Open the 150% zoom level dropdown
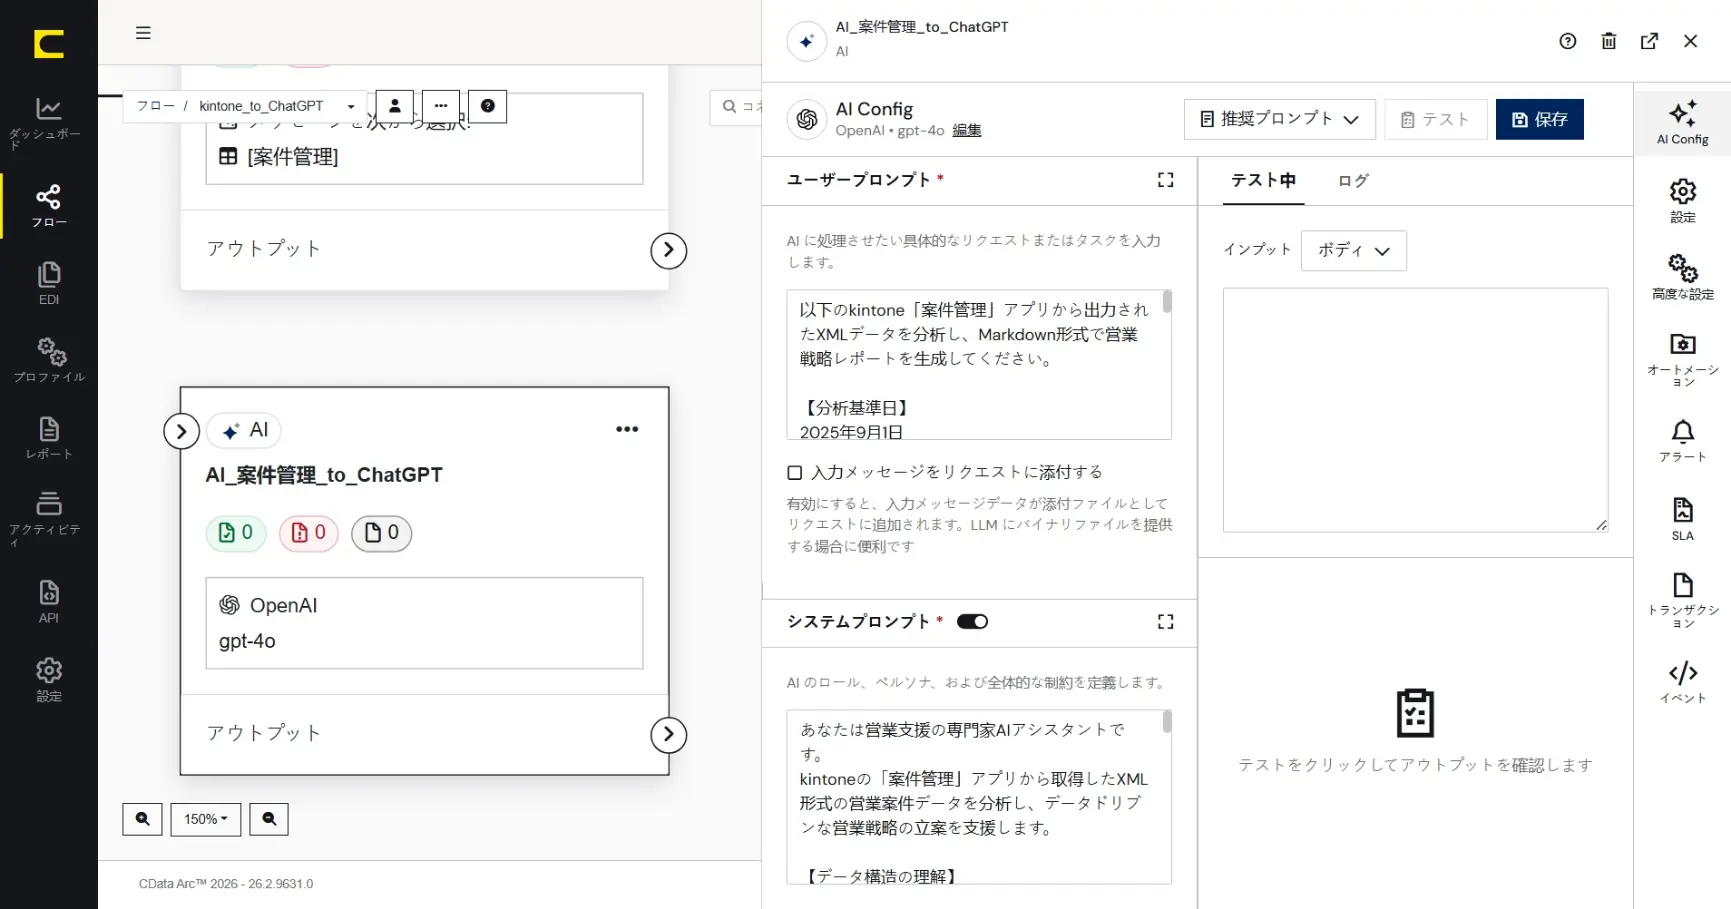 click(206, 819)
